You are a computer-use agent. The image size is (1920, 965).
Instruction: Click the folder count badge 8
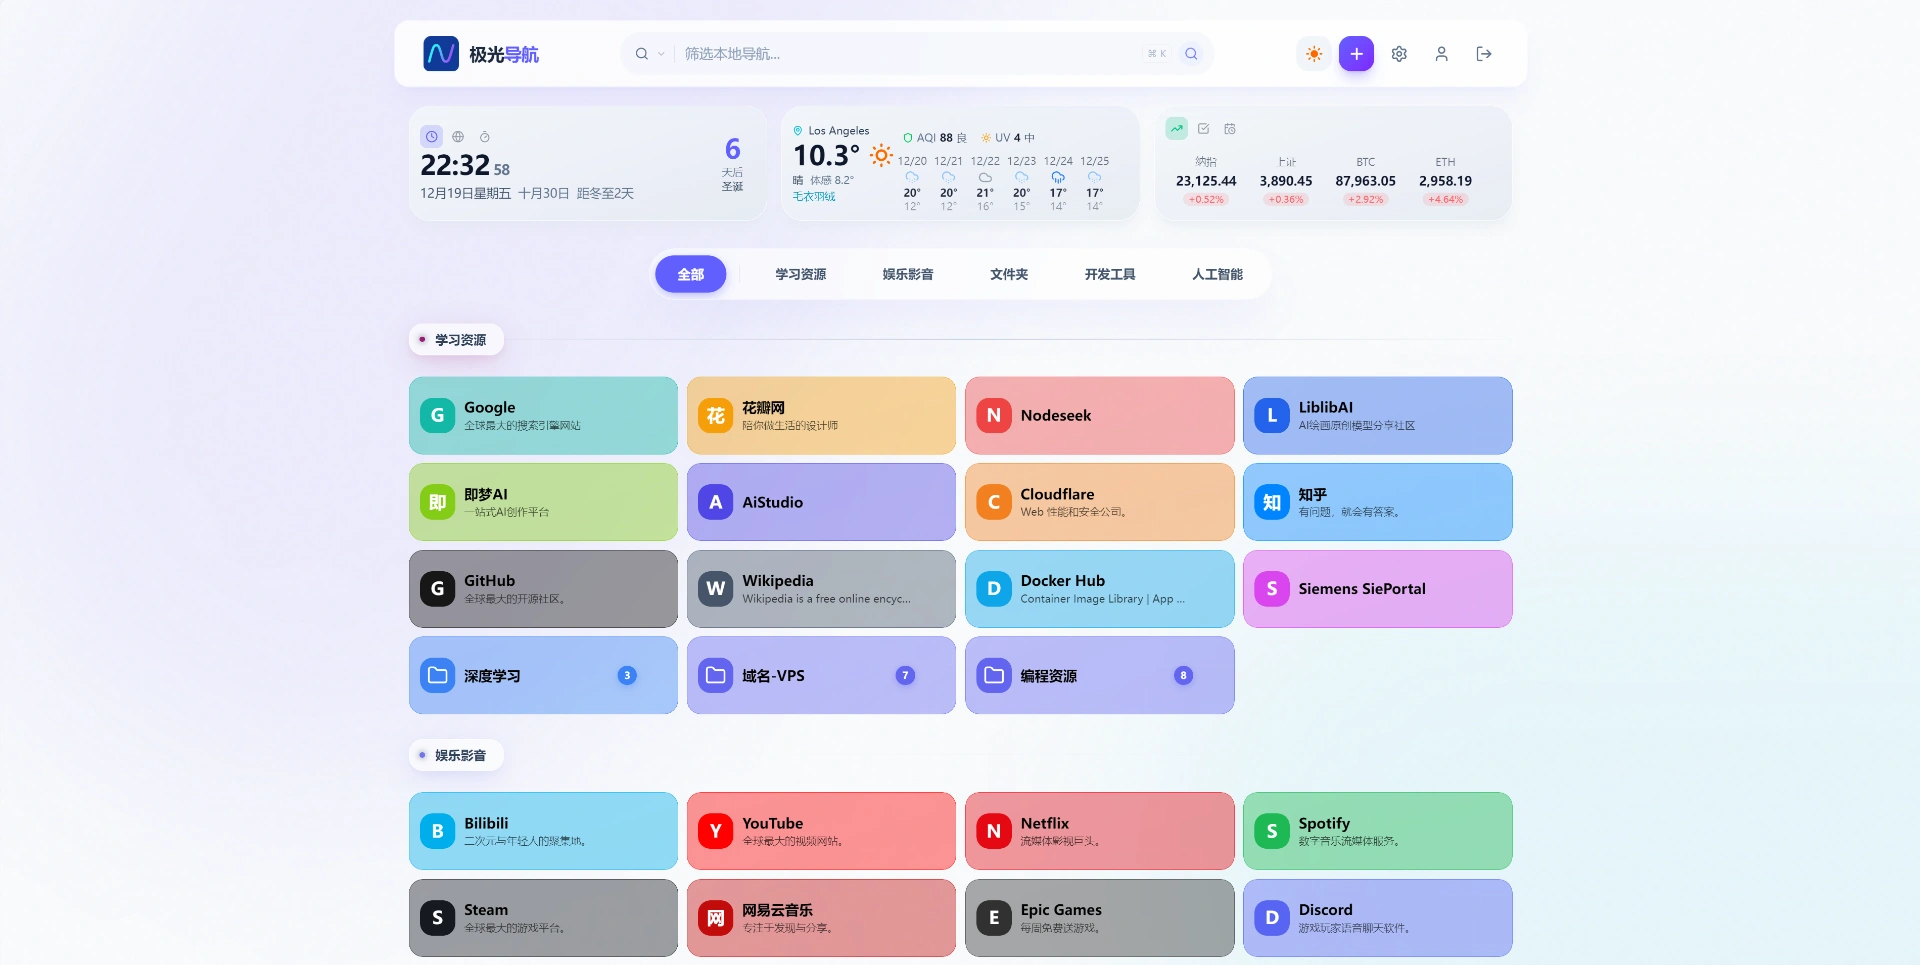(x=1183, y=675)
